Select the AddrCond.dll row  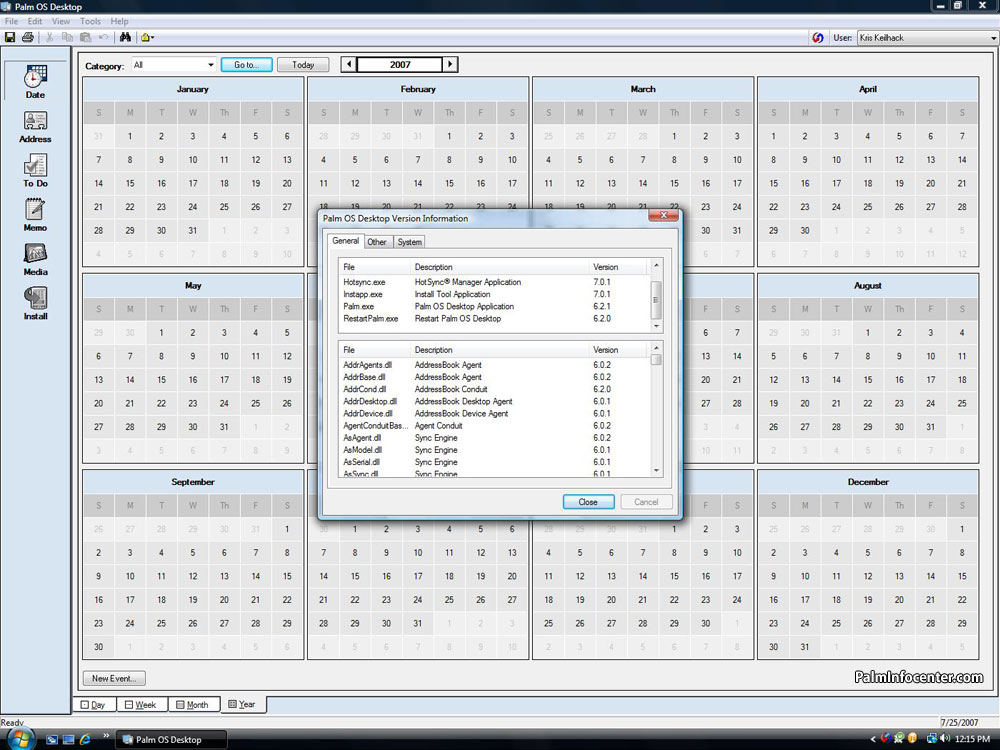point(495,389)
